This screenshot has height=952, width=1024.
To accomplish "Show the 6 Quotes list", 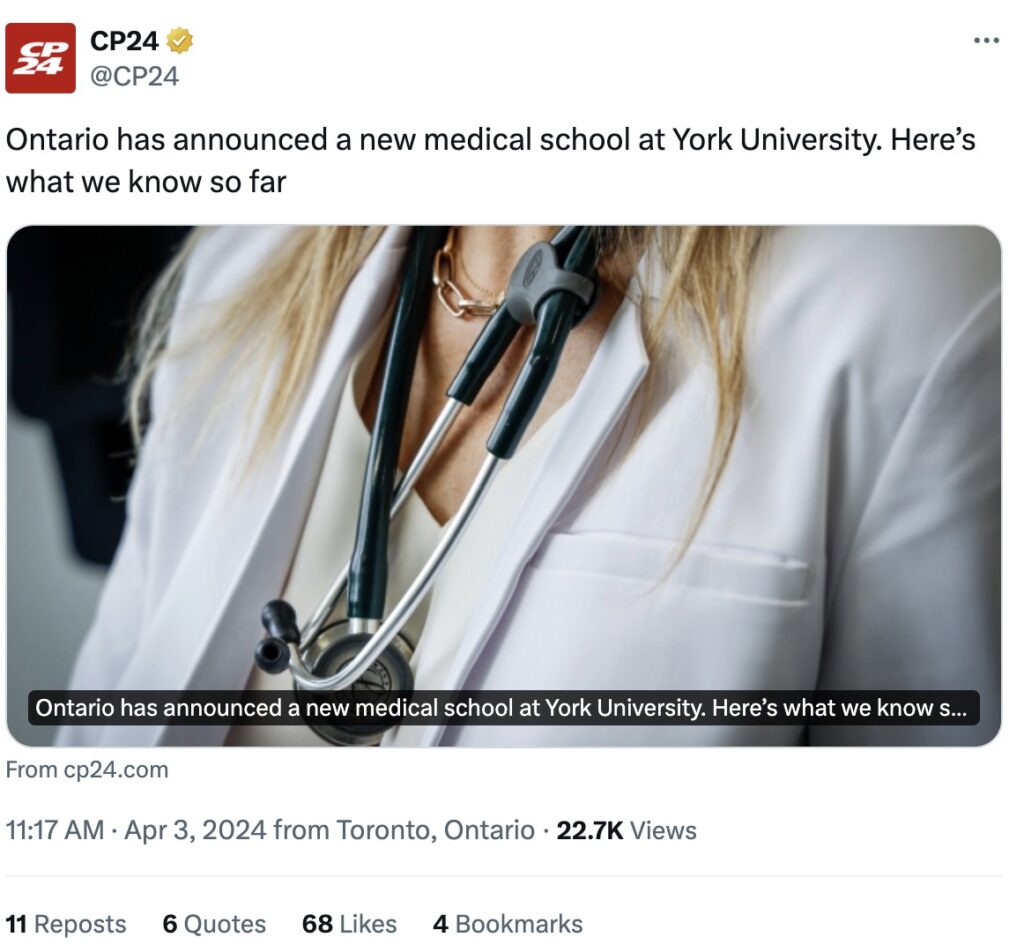I will 214,924.
